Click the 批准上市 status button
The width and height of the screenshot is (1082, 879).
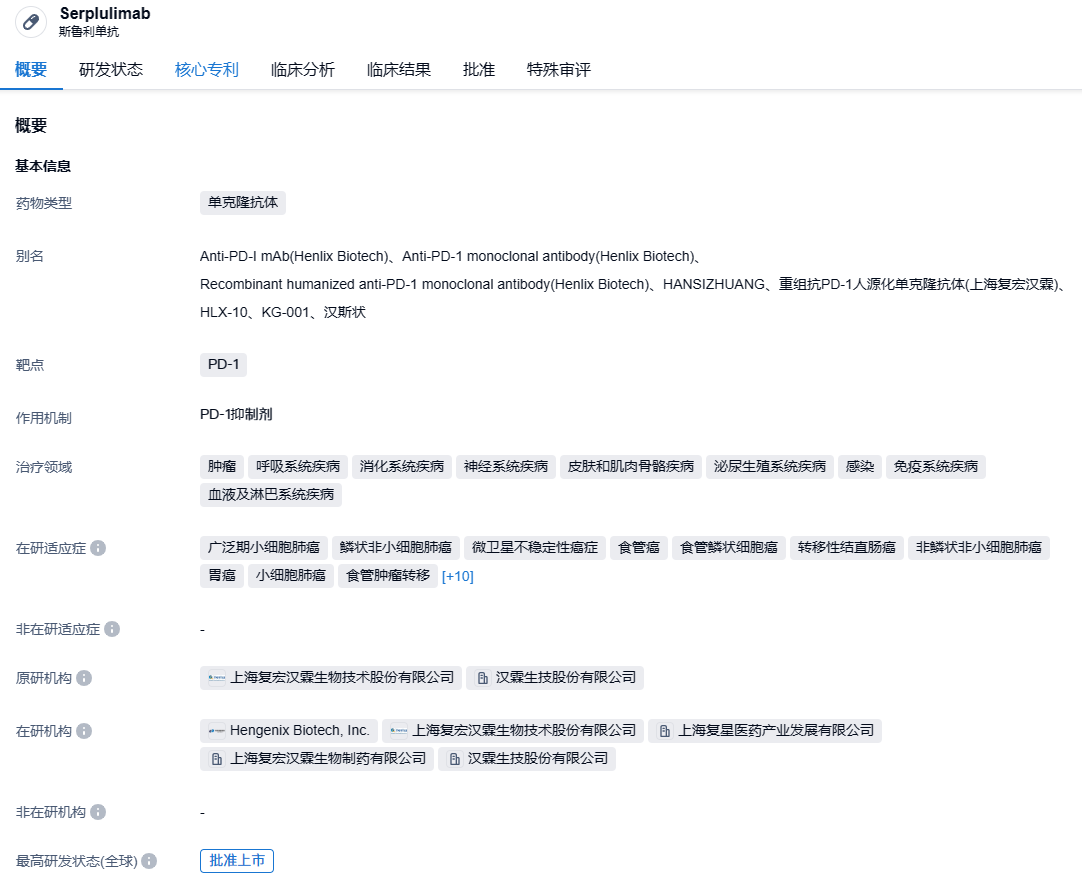point(237,861)
